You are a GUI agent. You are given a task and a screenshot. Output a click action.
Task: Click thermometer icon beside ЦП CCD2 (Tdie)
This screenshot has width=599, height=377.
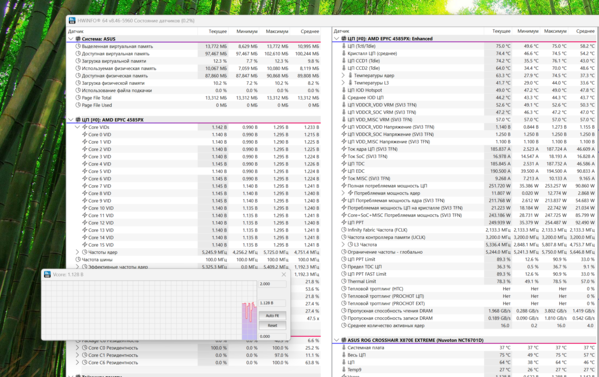pos(343,68)
